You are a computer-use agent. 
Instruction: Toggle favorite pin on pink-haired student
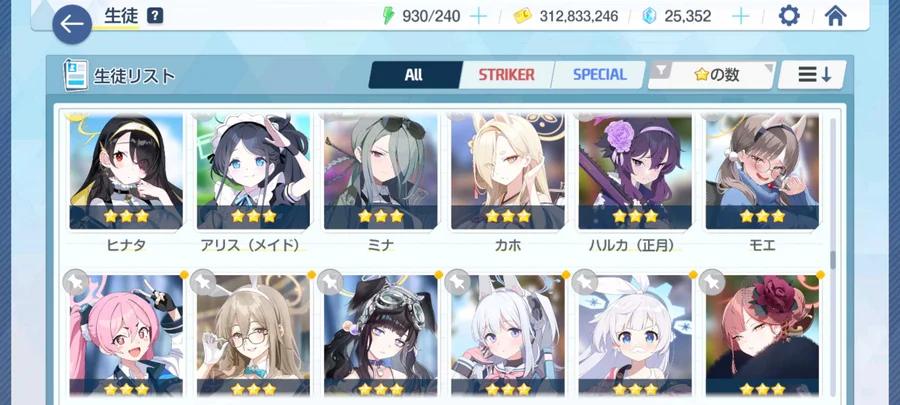[x=76, y=282]
